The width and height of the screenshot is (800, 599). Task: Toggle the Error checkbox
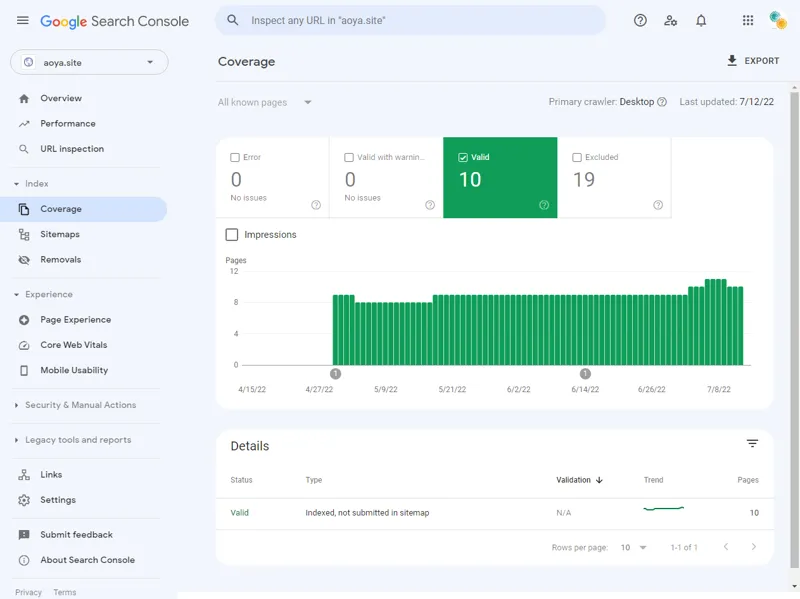[x=235, y=157]
